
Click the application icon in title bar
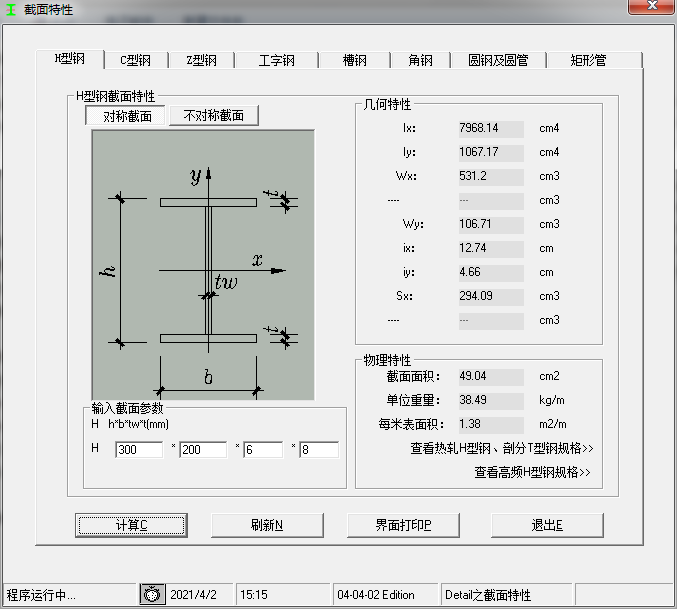tap(11, 9)
